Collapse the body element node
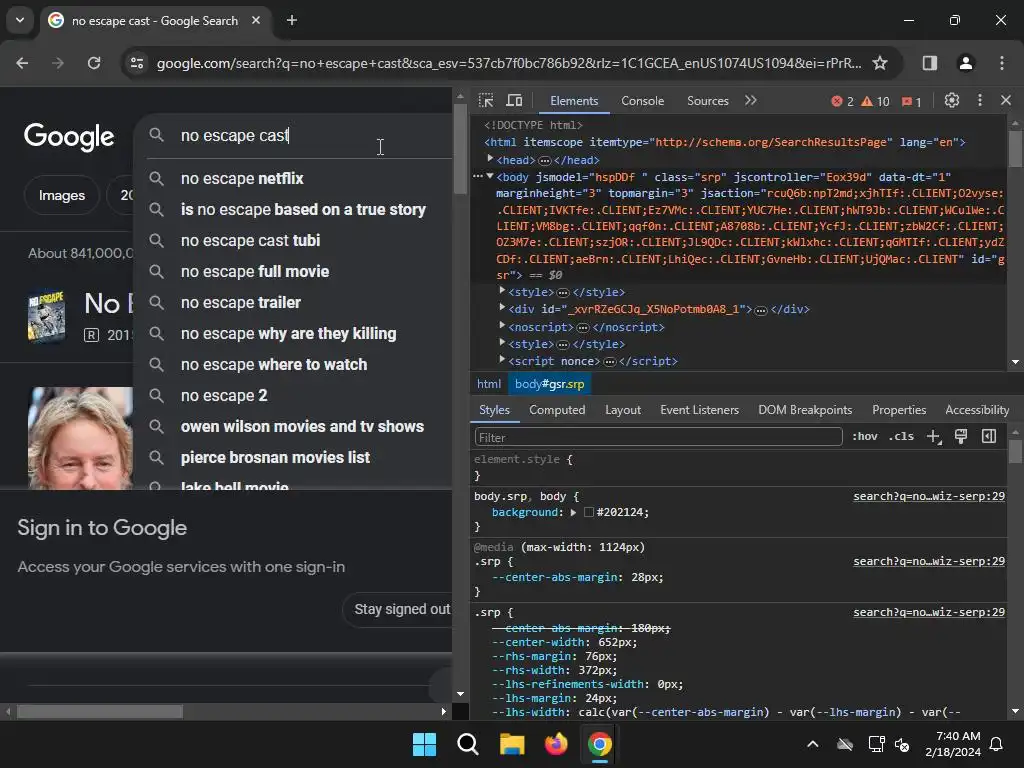1024x768 pixels. (x=490, y=176)
